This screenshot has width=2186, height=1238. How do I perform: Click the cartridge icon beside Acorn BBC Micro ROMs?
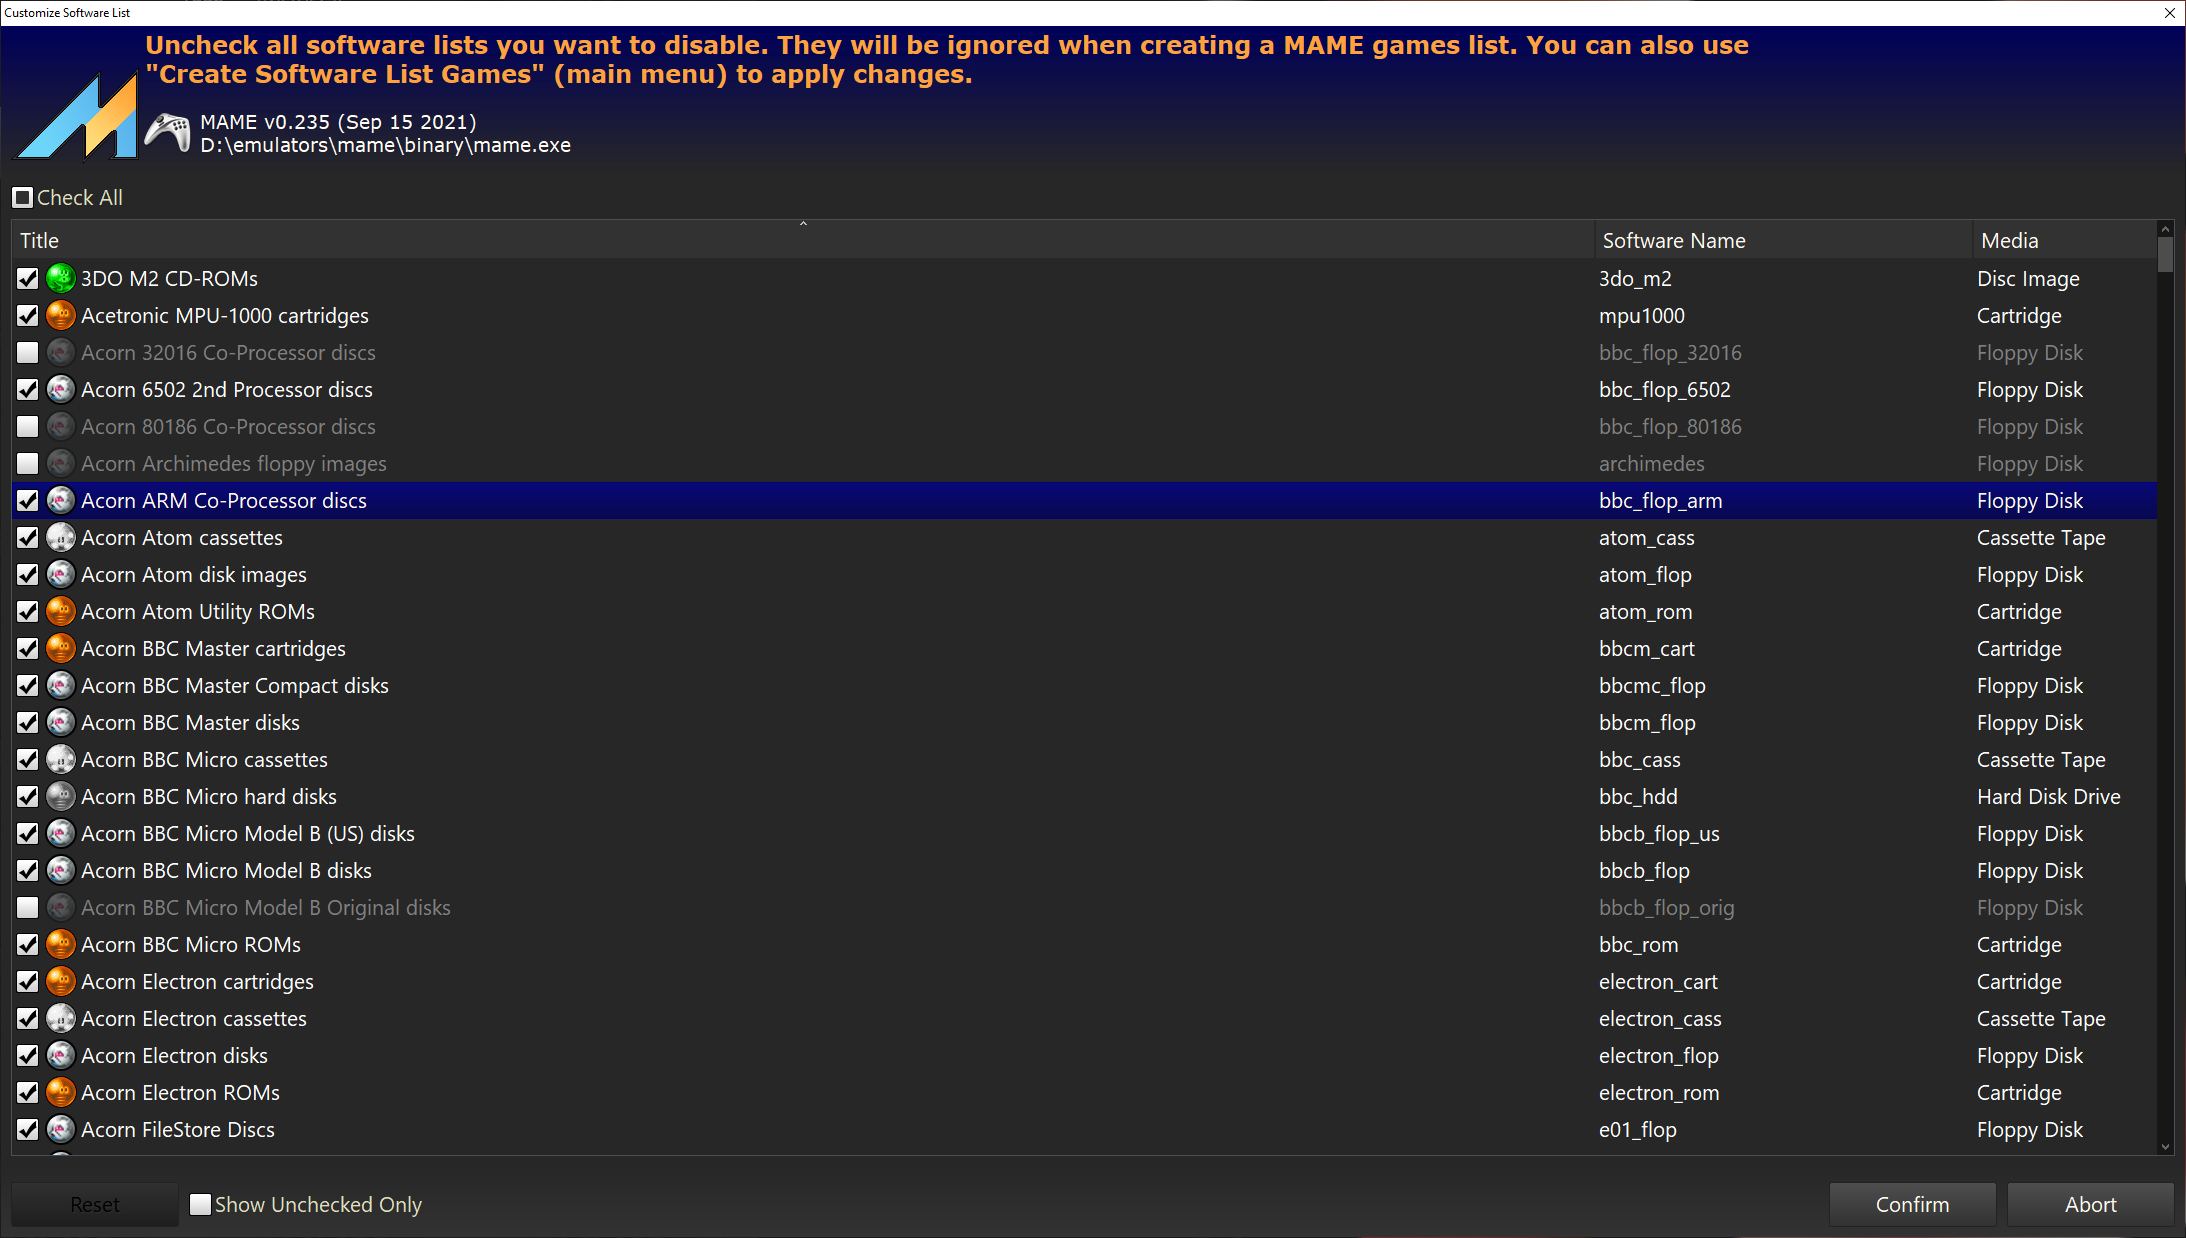pos(61,944)
